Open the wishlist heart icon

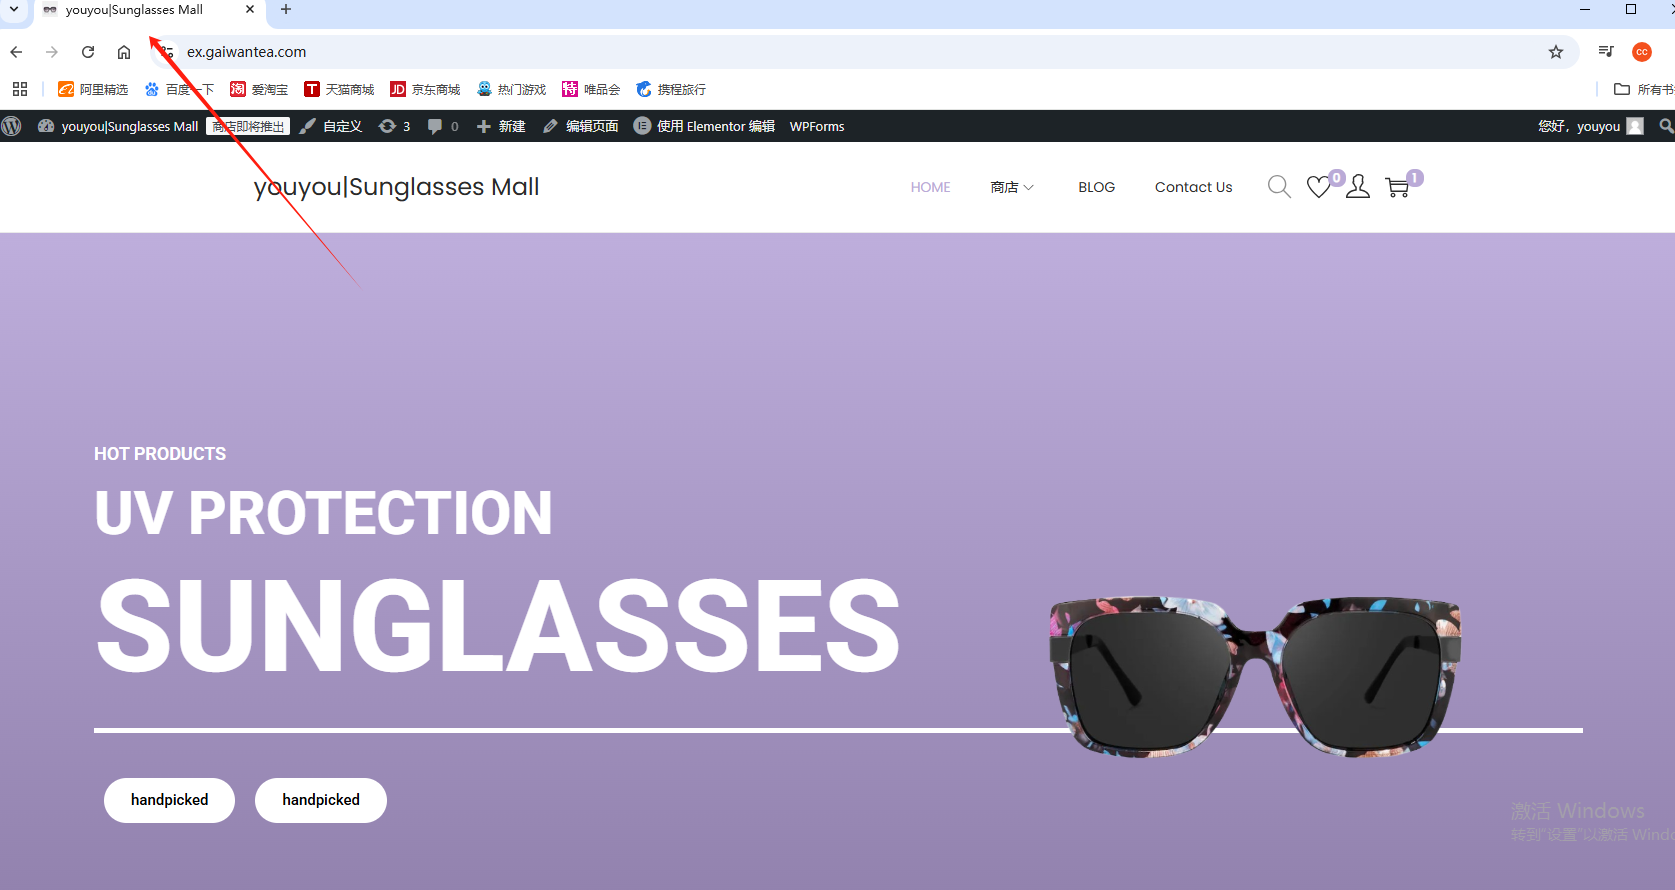coord(1319,187)
